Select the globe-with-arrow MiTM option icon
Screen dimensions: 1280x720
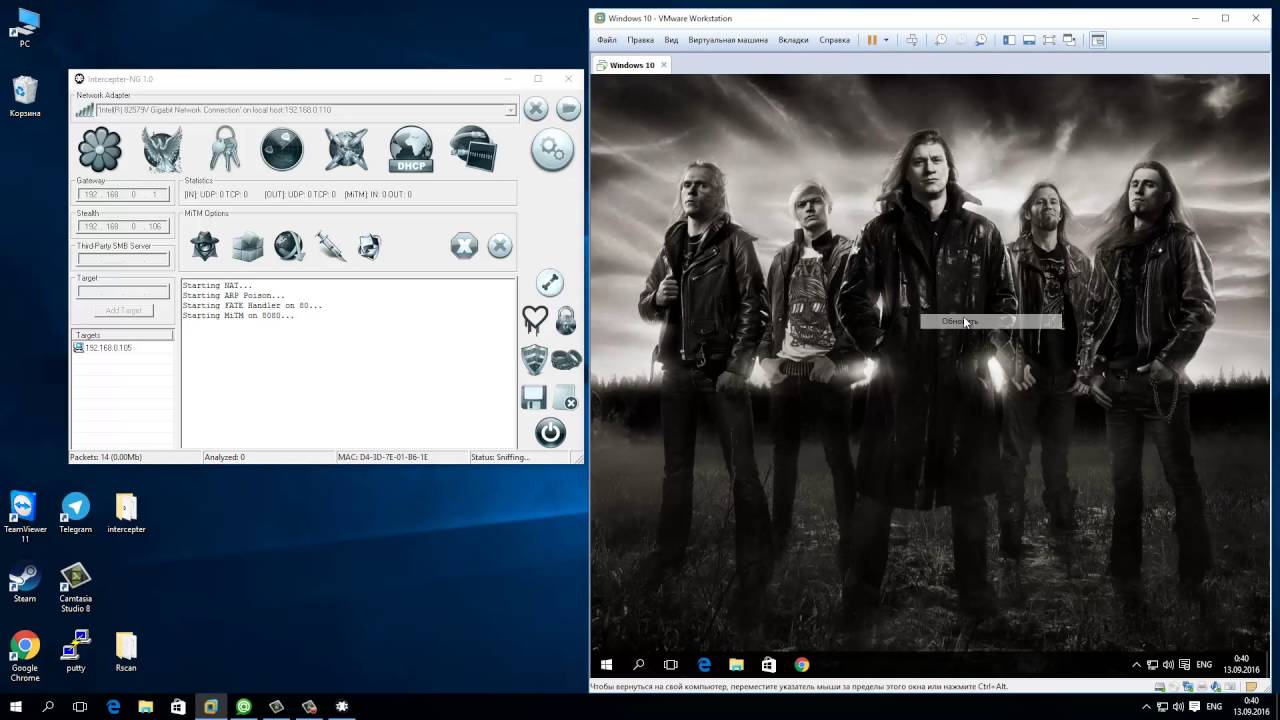point(289,245)
